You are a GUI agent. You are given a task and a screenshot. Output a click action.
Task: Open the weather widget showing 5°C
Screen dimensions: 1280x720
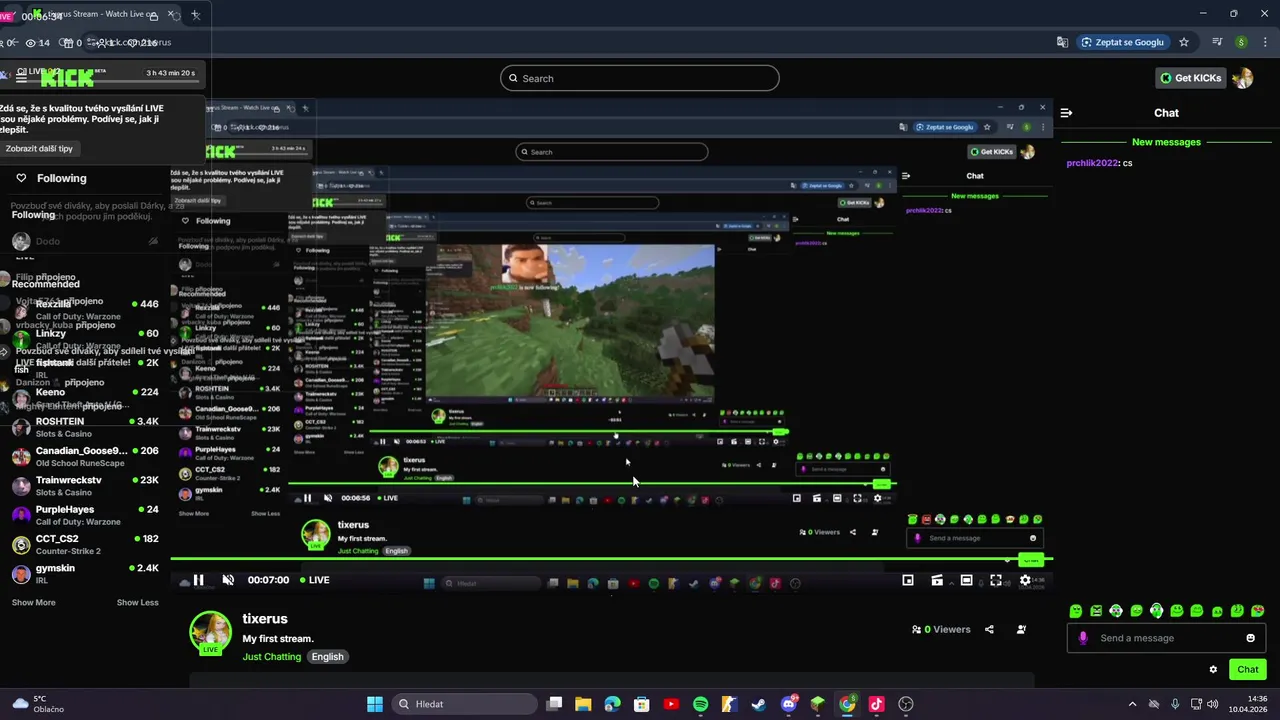point(38,704)
